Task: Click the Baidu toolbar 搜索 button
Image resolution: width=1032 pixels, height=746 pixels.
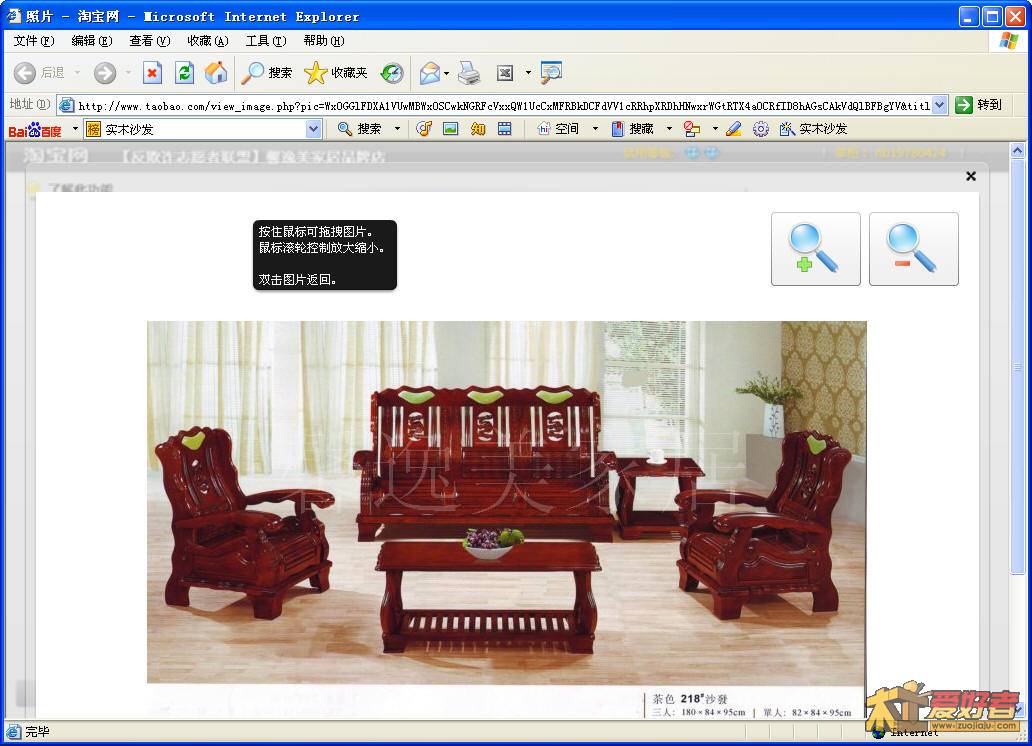Action: tap(360, 129)
